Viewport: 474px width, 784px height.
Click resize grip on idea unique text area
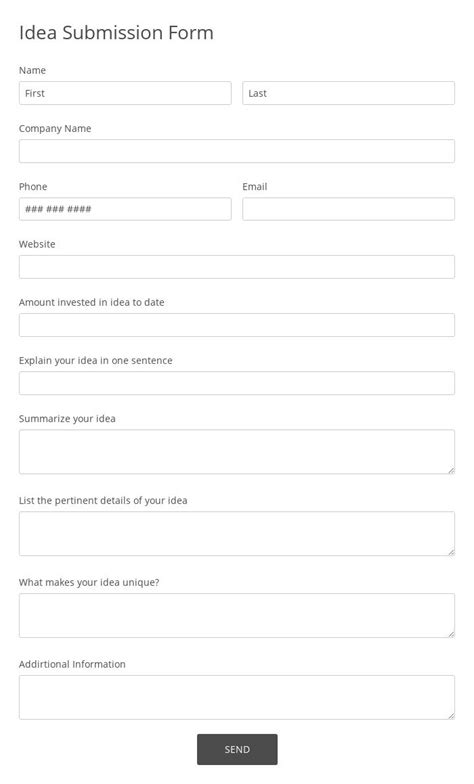click(451, 634)
